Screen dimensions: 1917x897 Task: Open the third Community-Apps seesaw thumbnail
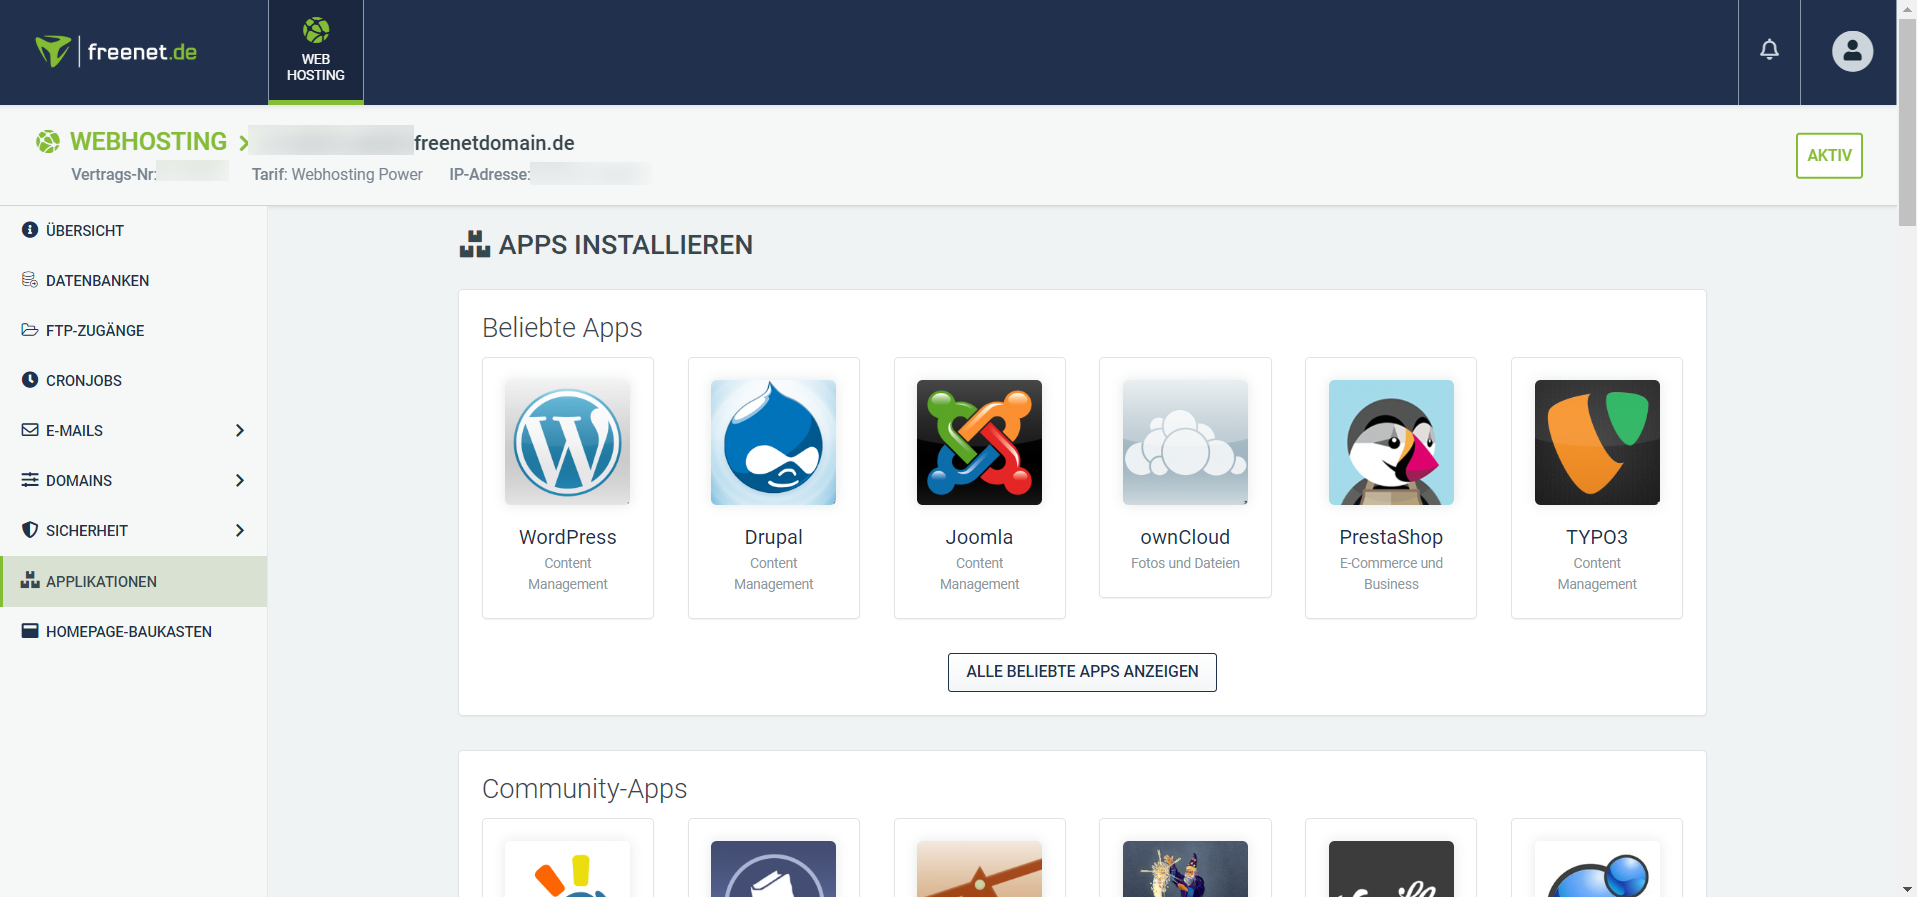coord(979,868)
